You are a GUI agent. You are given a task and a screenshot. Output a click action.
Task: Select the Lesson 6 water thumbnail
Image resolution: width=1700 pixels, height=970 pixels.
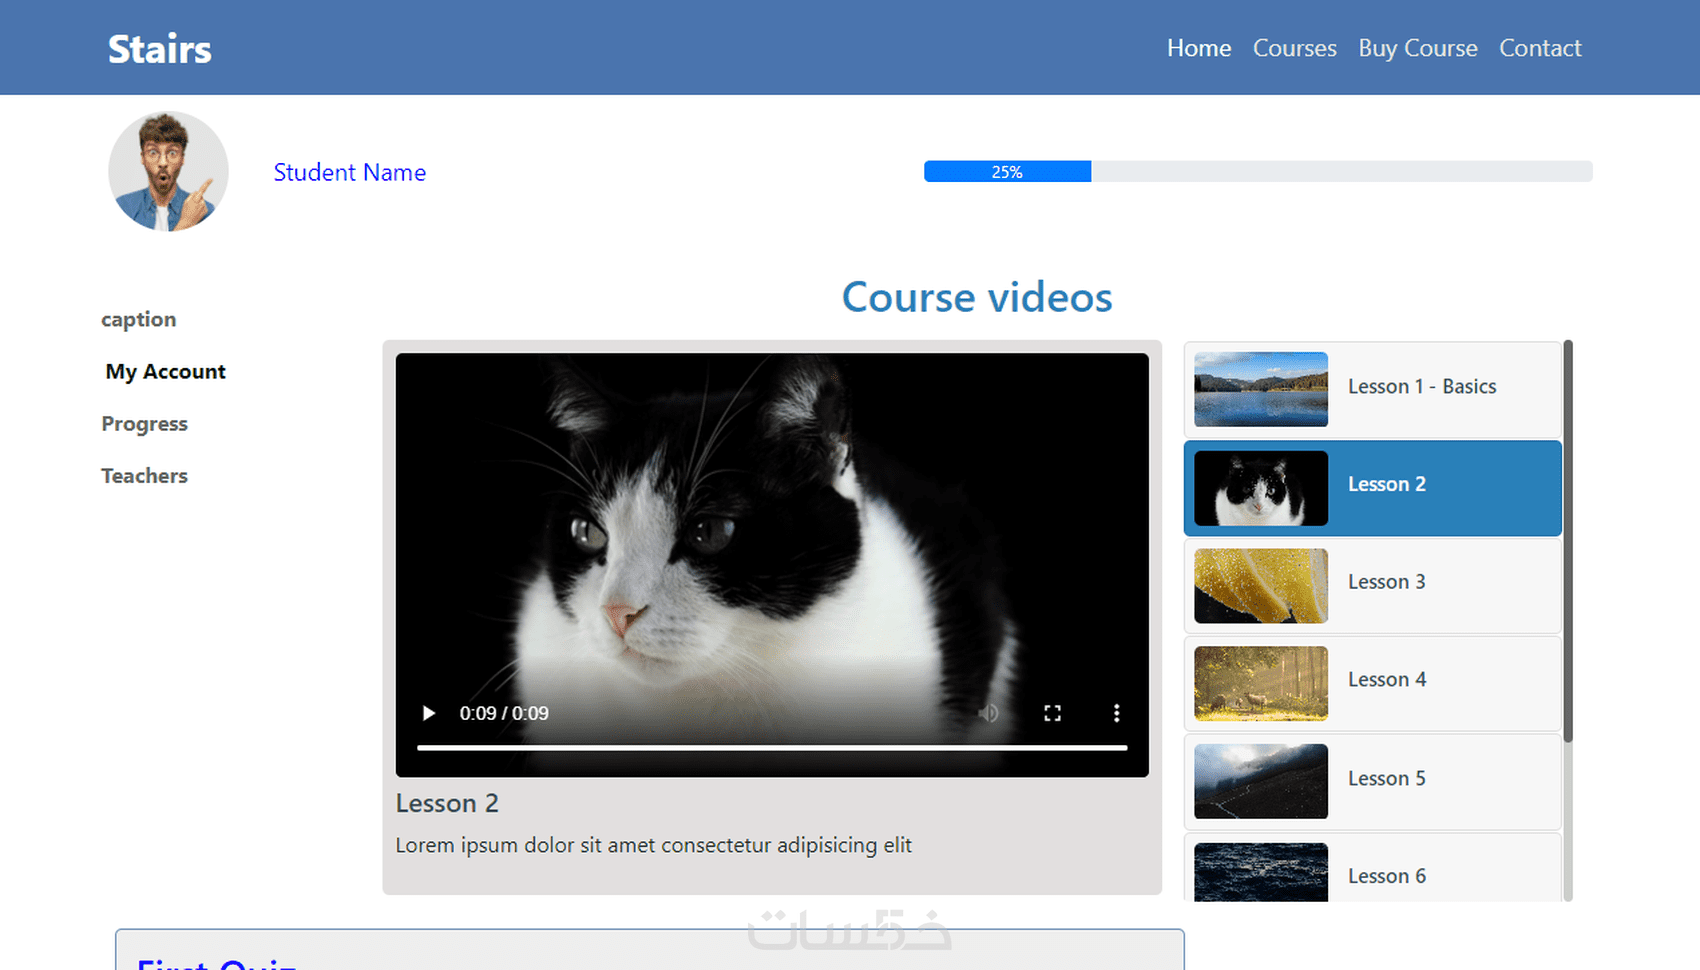[x=1261, y=873]
